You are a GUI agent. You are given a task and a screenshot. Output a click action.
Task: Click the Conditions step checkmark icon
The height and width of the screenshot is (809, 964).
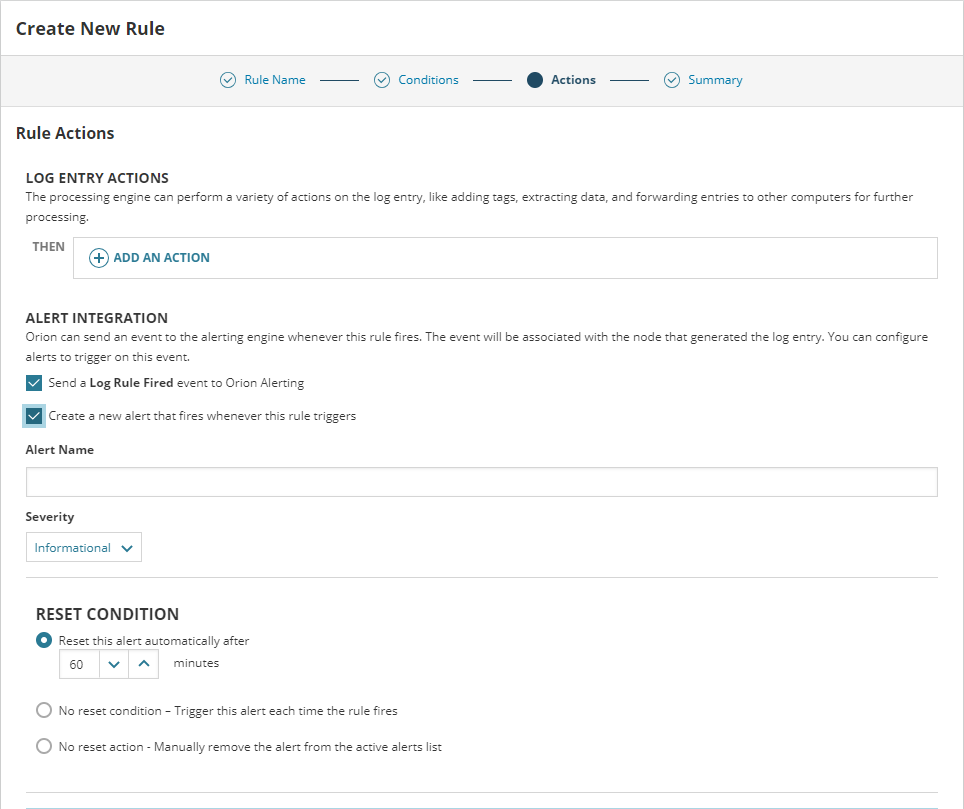coord(382,80)
